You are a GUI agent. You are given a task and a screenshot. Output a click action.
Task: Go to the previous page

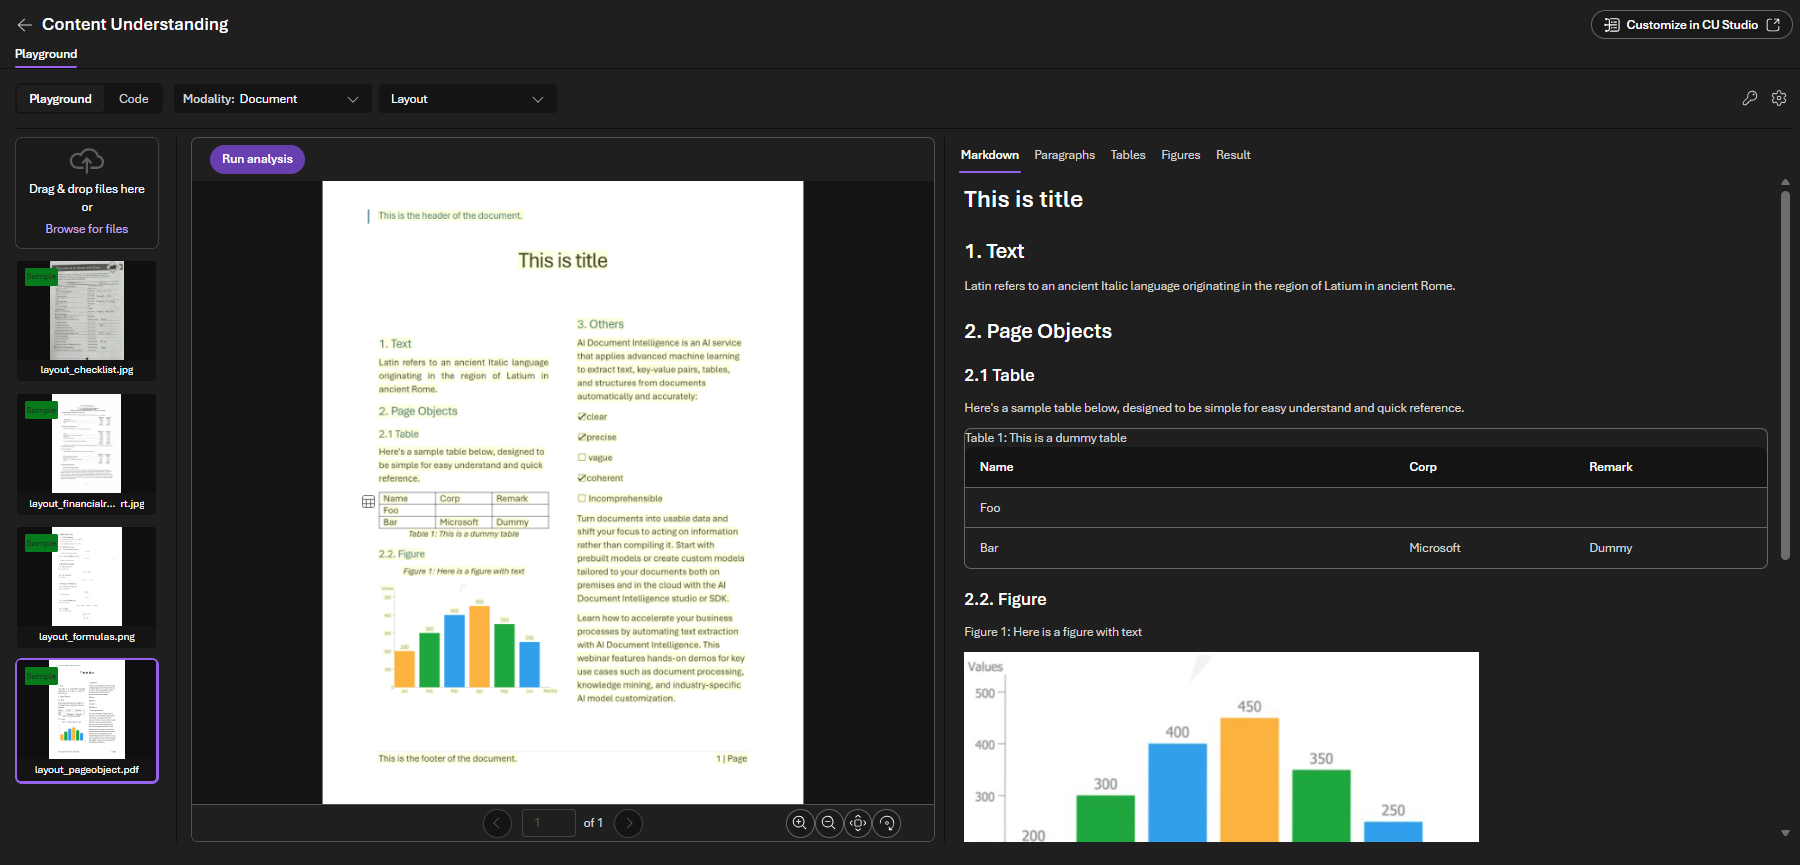(x=497, y=823)
